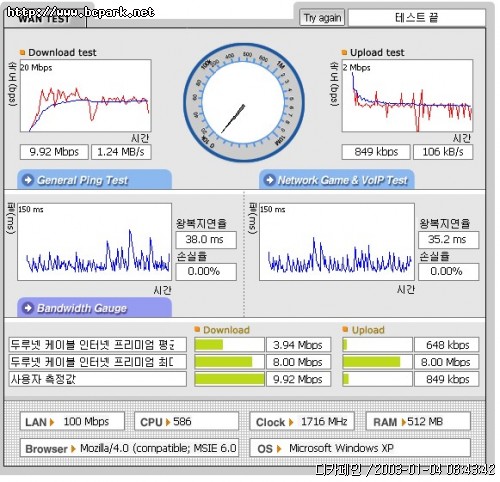Open the WAN TEST tab
This screenshot has width=500, height=482.
pos(45,19)
